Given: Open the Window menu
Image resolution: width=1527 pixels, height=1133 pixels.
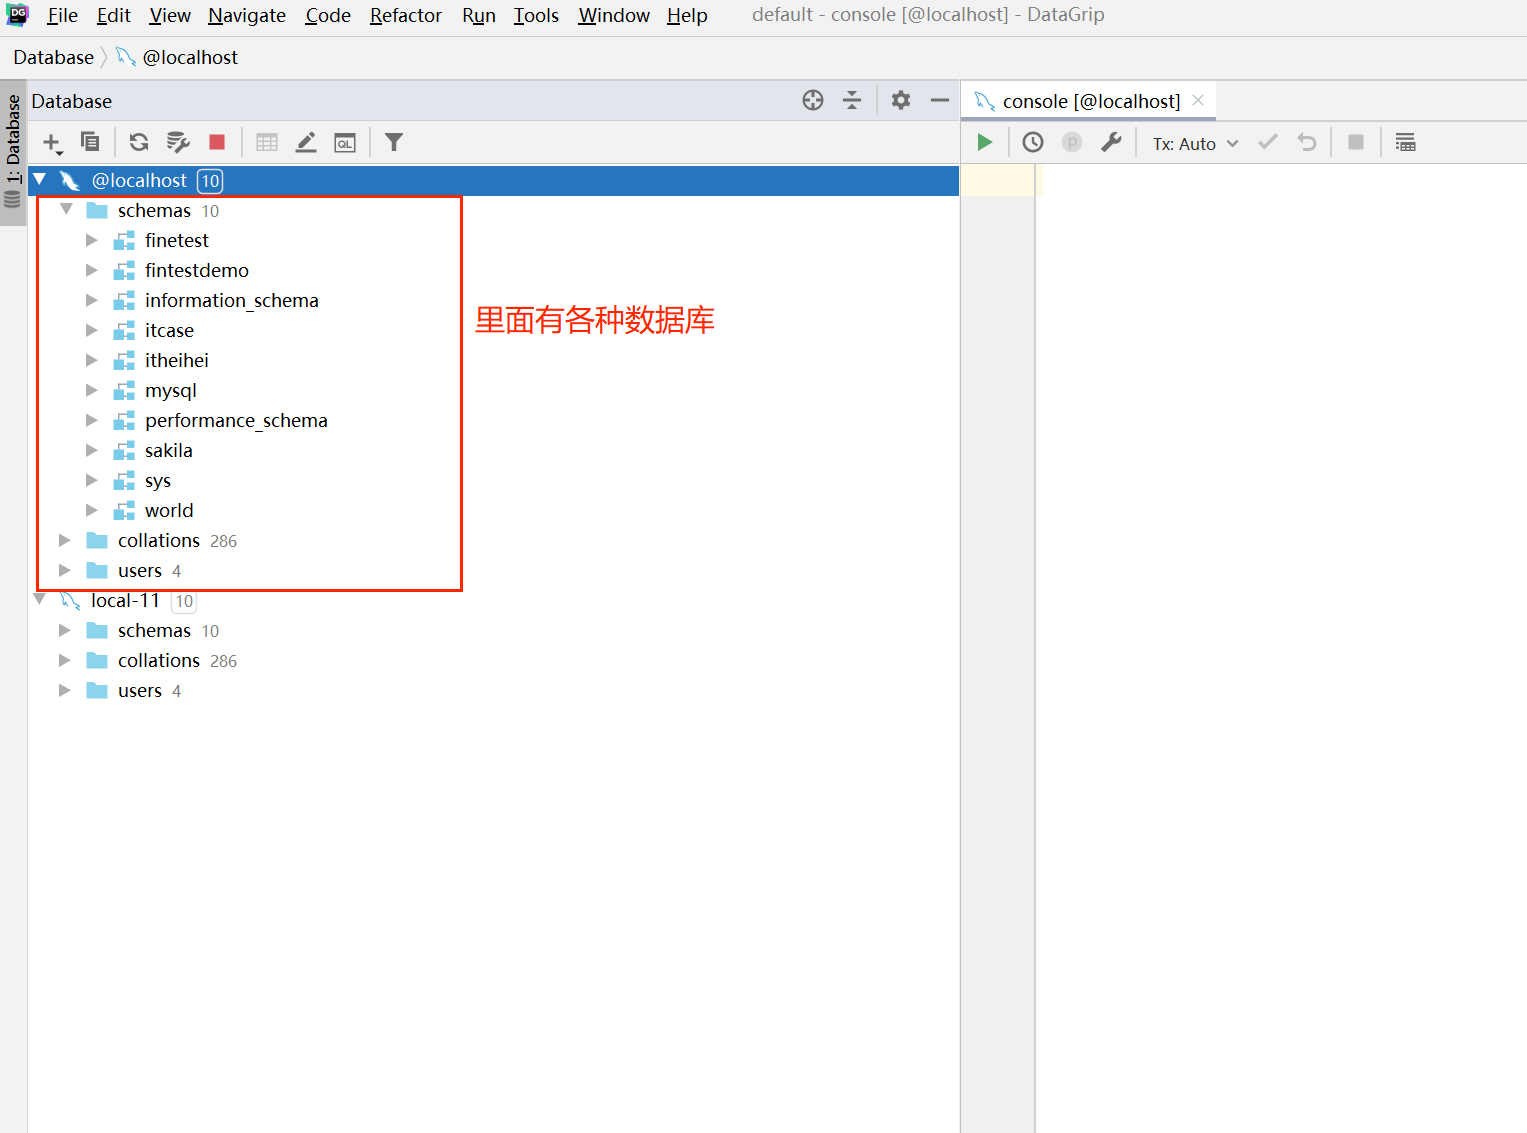Looking at the screenshot, I should (x=614, y=15).
